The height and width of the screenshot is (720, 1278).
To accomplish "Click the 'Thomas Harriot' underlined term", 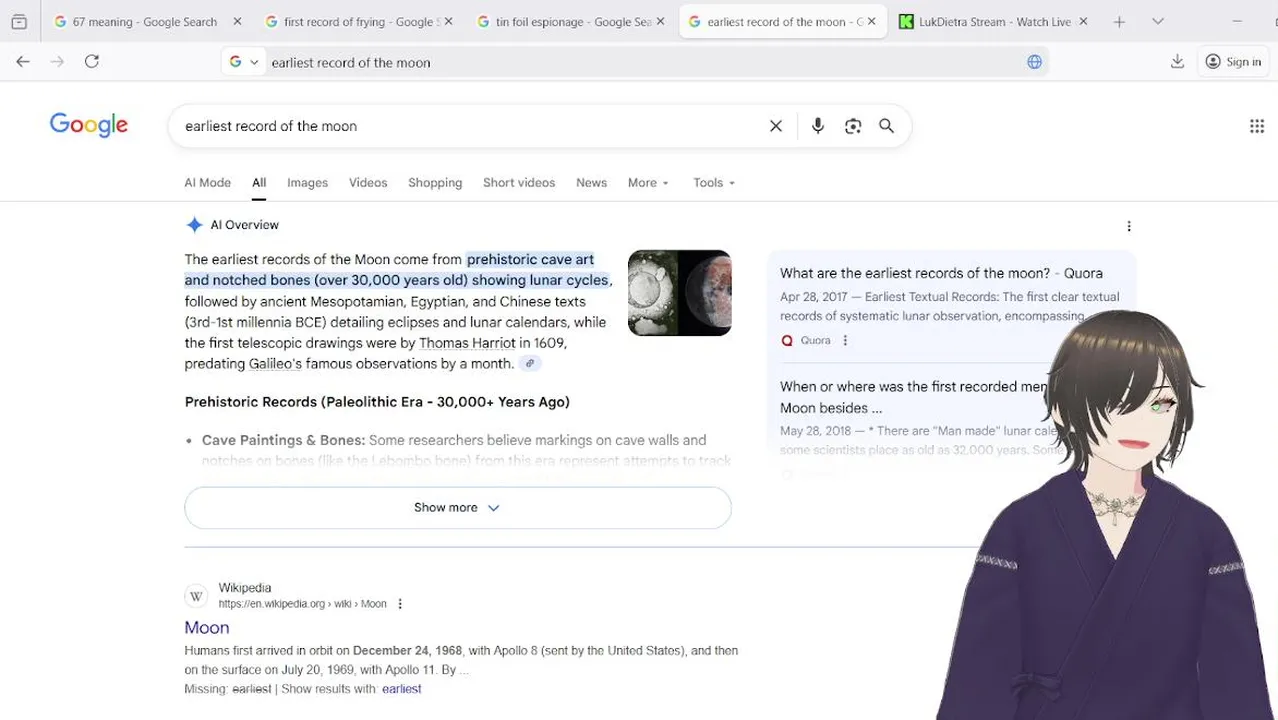I will click(467, 343).
